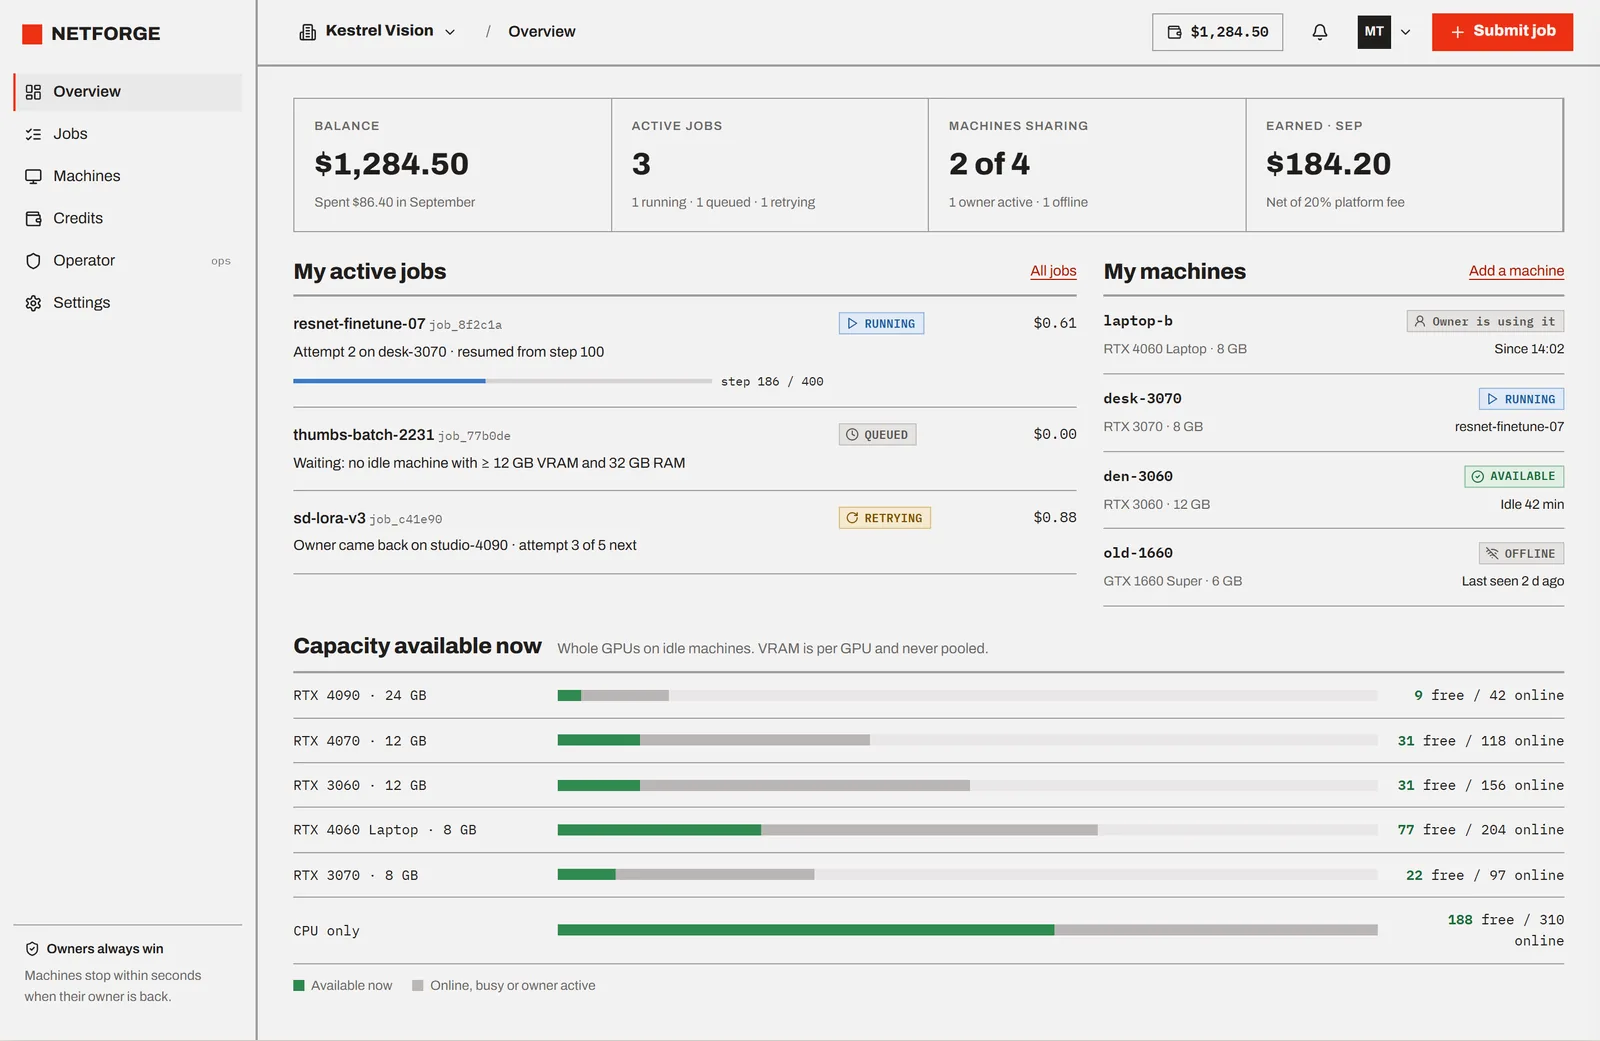Click the MT avatar
1600x1041 pixels.
tap(1374, 32)
